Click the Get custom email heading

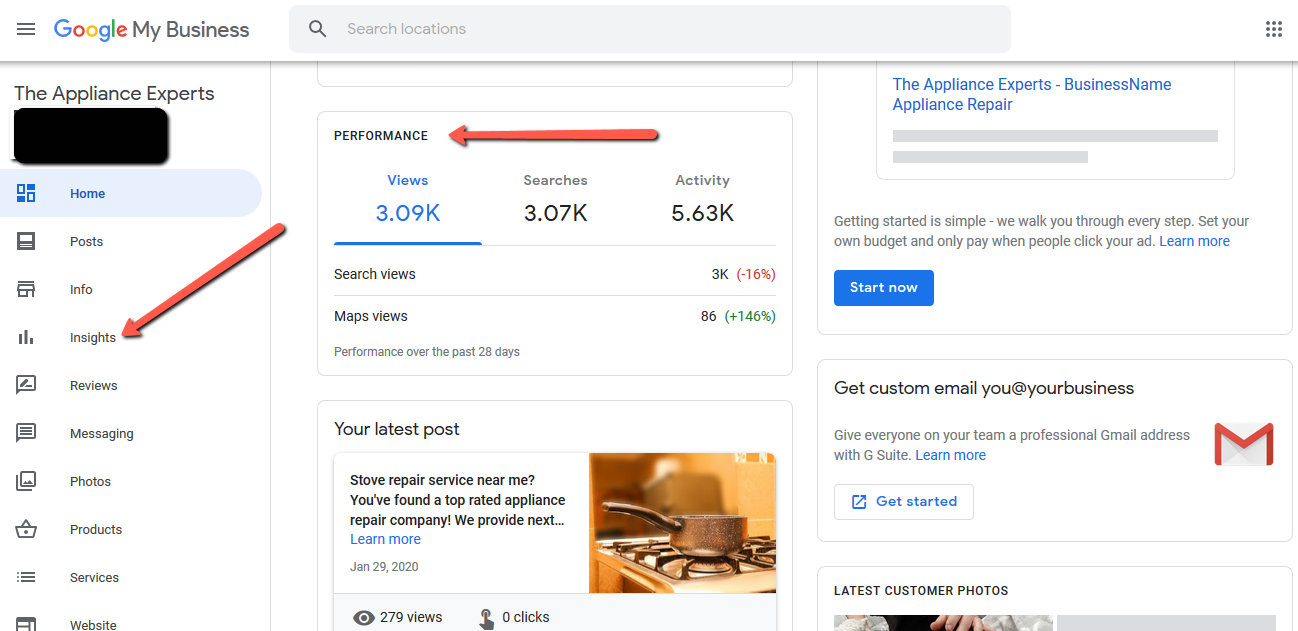pos(984,388)
